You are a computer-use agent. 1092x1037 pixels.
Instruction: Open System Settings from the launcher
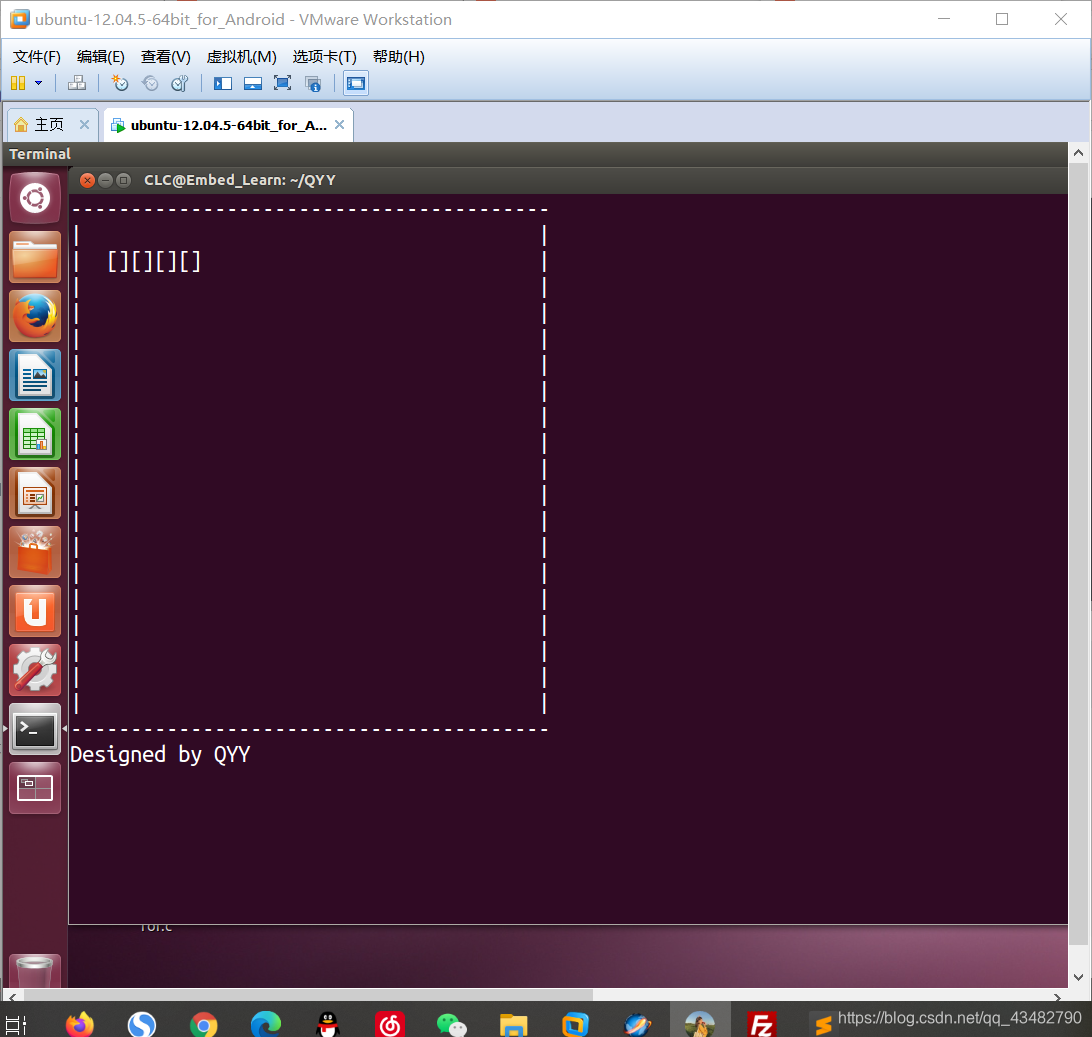[x=35, y=671]
